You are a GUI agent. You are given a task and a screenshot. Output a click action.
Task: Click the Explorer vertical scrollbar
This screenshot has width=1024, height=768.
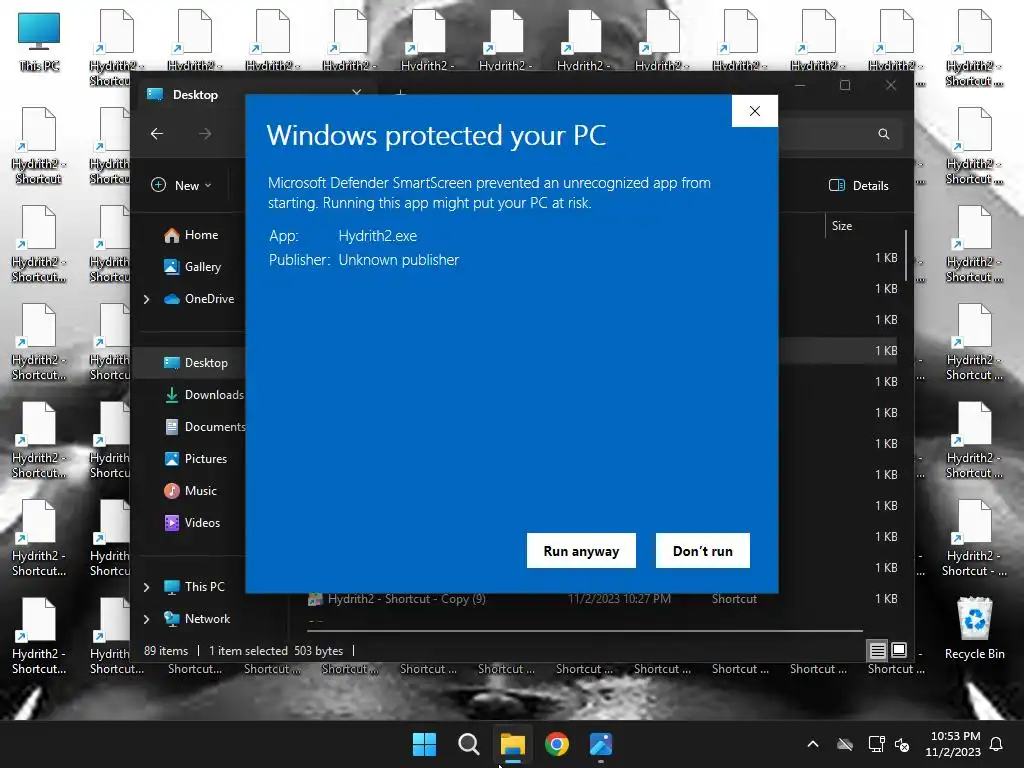tap(906, 255)
